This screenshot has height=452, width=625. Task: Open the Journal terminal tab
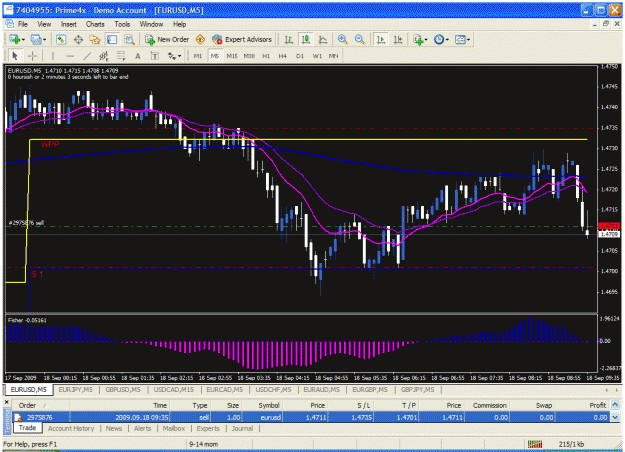242,428
